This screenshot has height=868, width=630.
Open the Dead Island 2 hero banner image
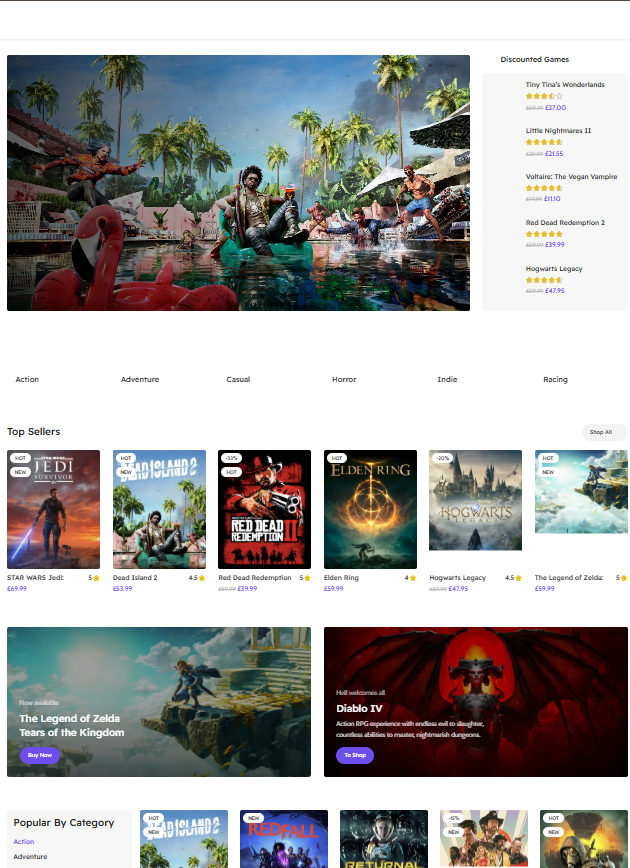click(x=238, y=183)
